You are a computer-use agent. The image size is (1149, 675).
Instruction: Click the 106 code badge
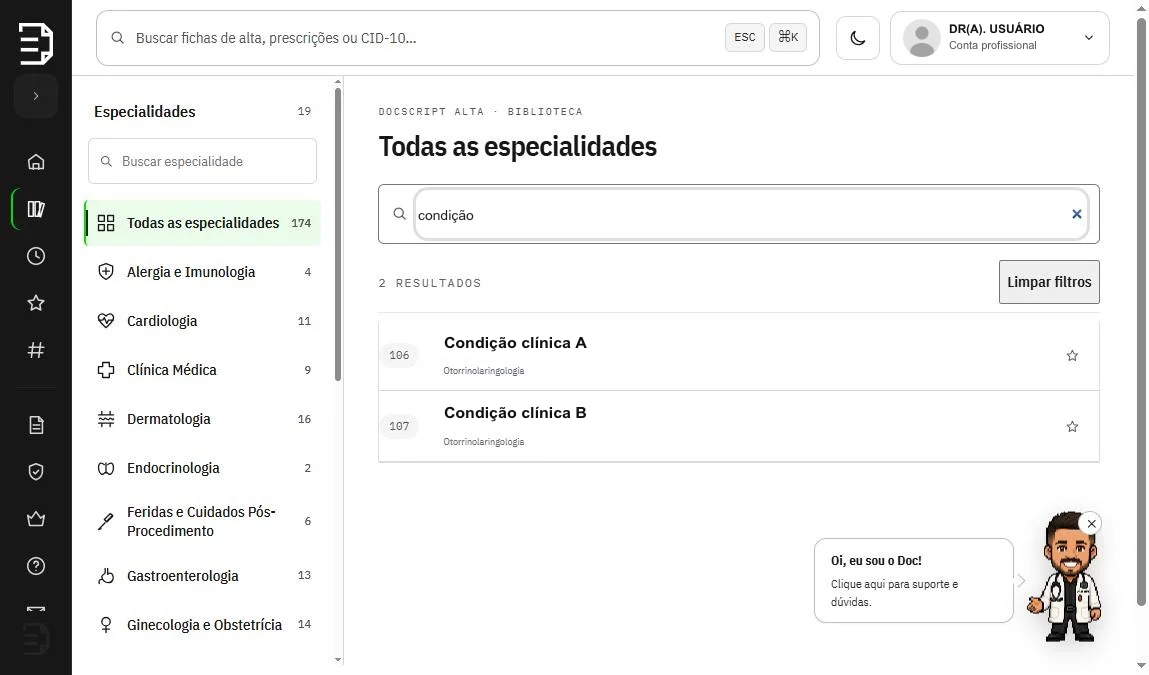point(399,355)
